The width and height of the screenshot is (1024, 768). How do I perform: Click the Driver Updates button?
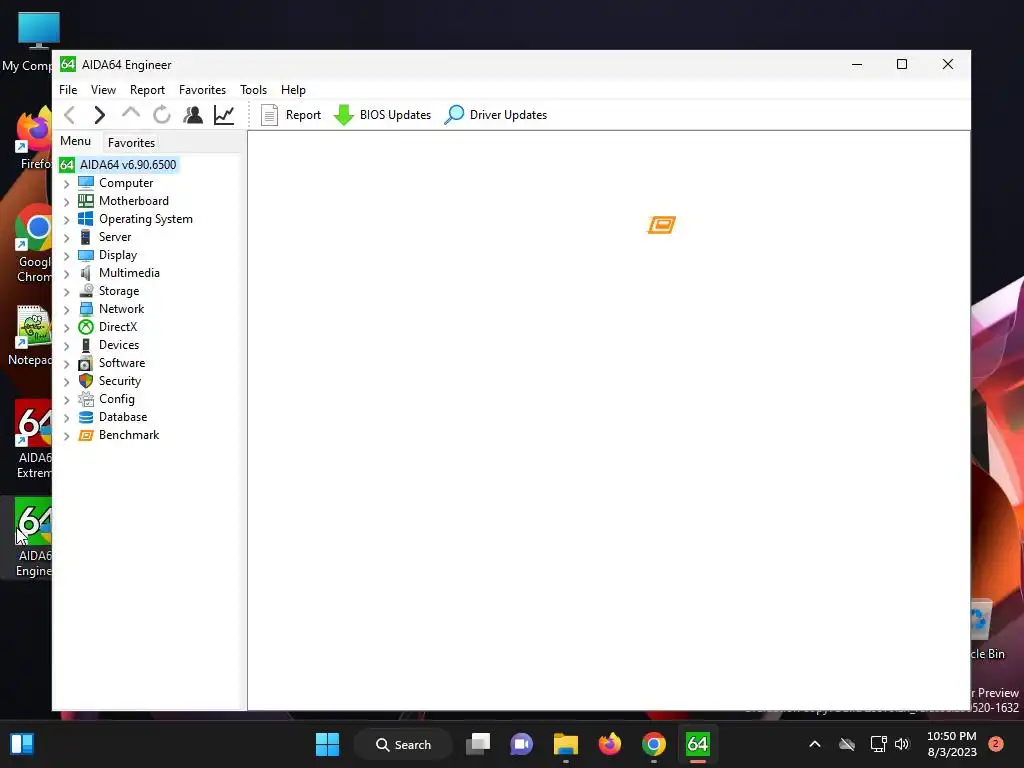[x=496, y=115]
